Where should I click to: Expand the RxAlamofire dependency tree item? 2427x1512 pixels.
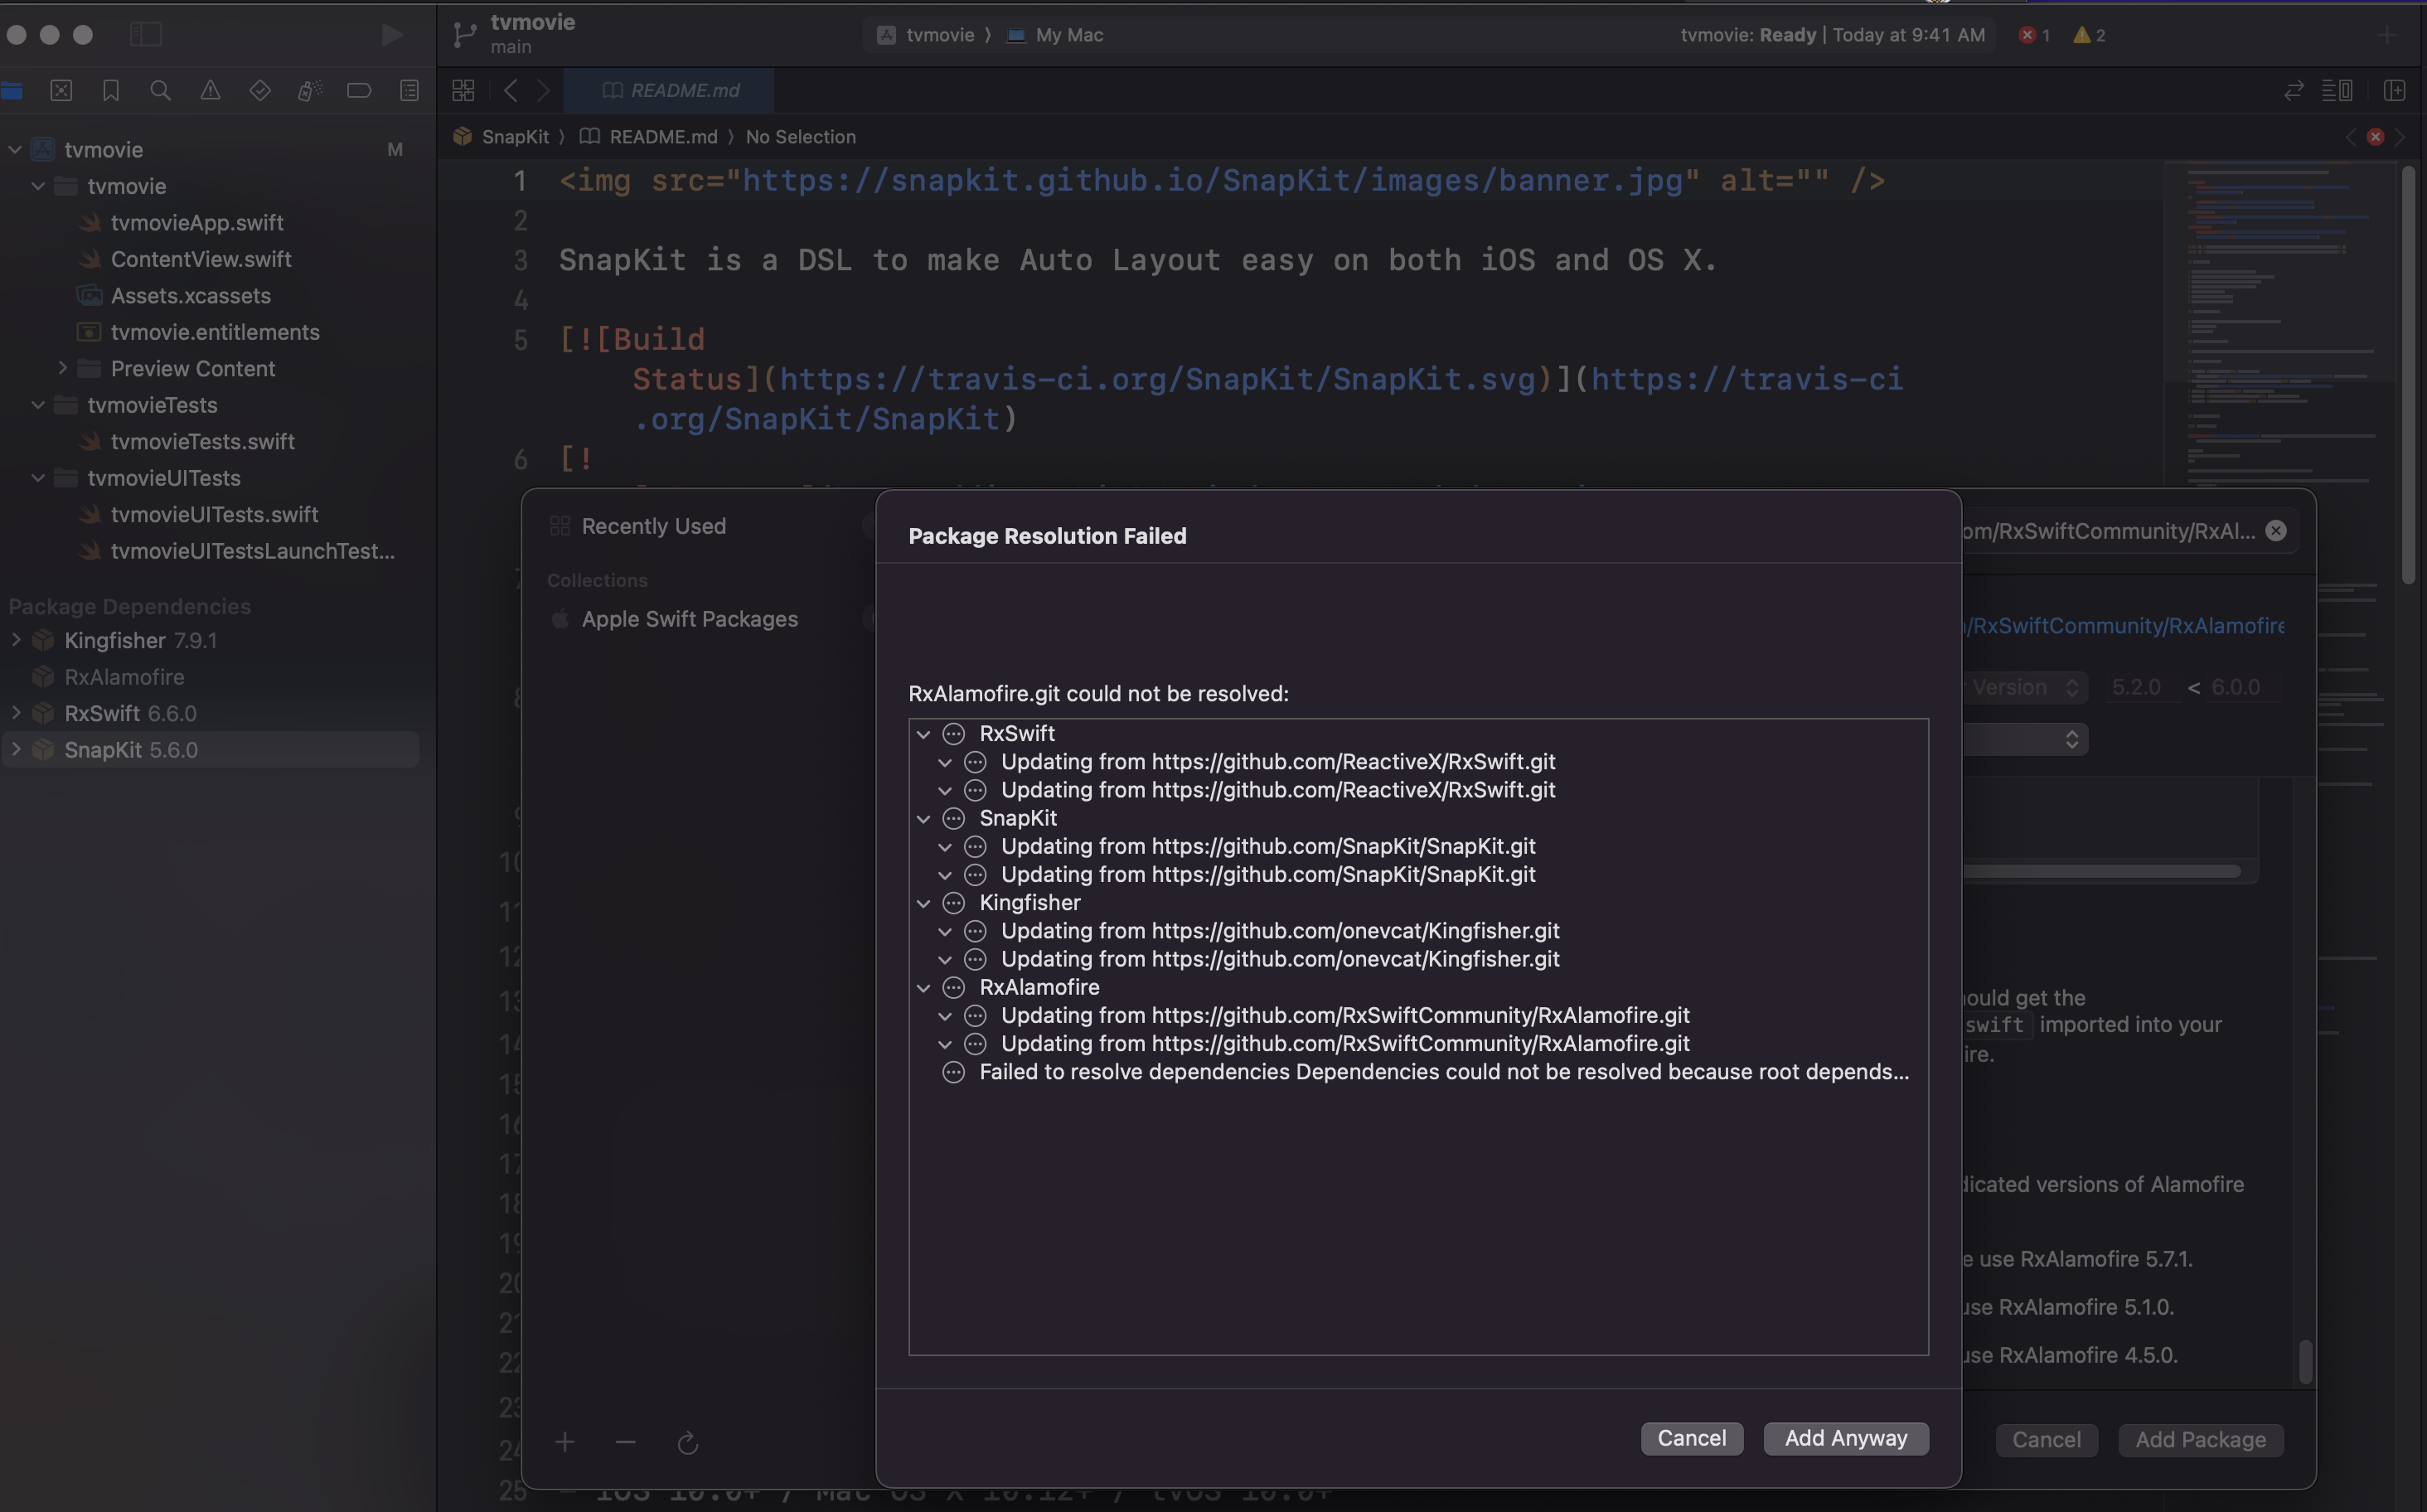tap(923, 987)
